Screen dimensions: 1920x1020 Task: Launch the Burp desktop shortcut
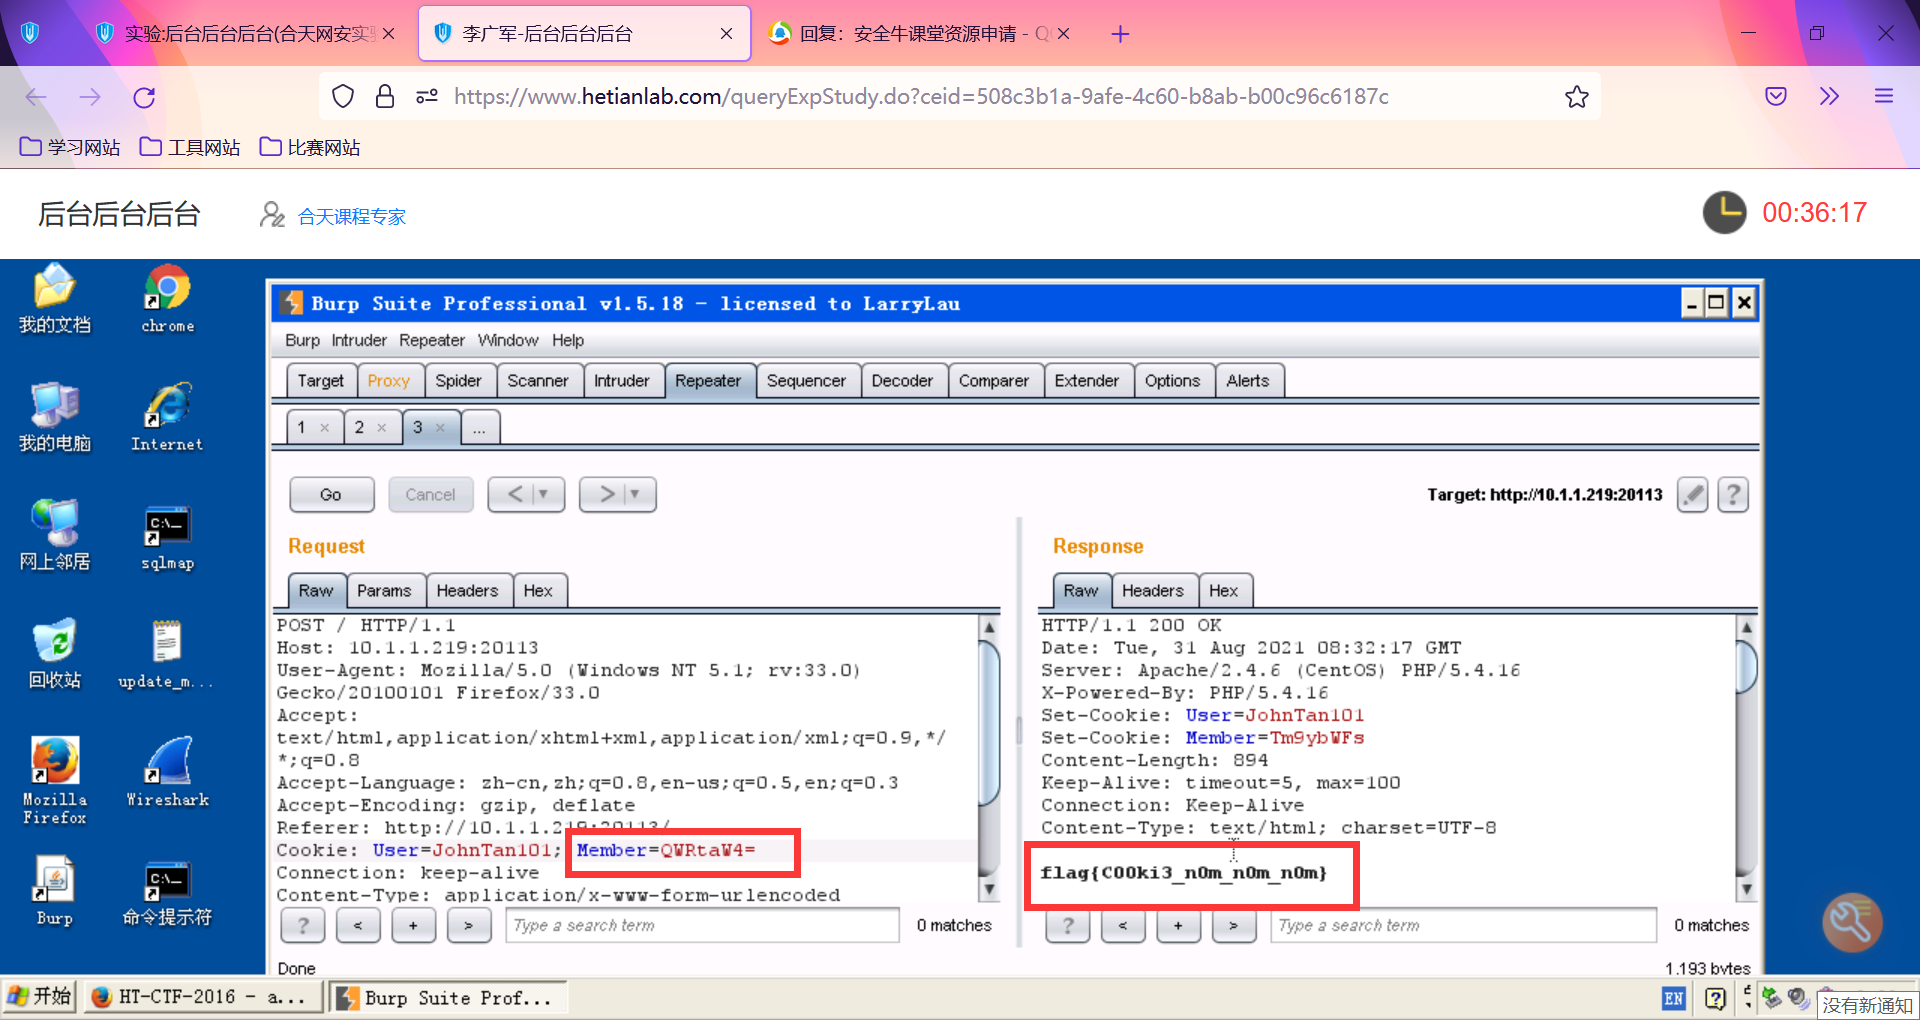(x=55, y=891)
